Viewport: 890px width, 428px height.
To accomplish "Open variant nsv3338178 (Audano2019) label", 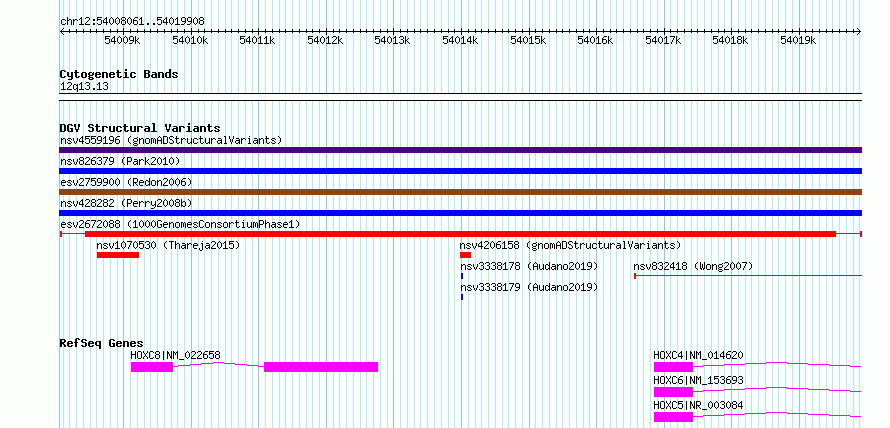I will tap(529, 266).
